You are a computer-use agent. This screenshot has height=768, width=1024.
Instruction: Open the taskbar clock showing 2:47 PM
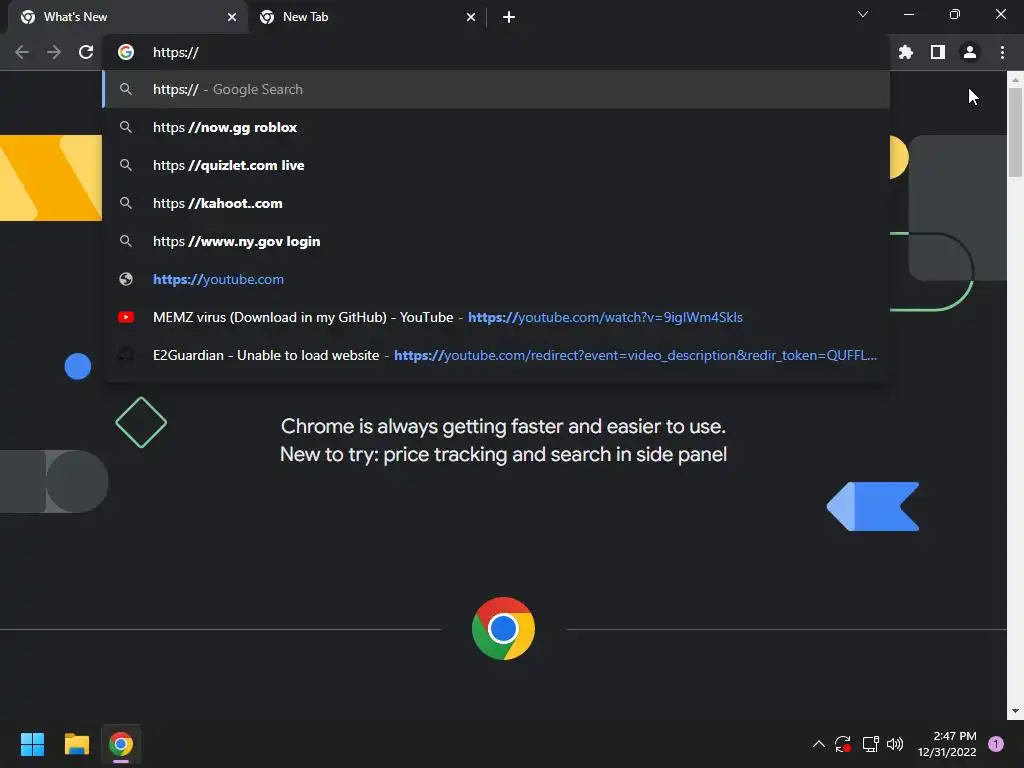click(947, 744)
